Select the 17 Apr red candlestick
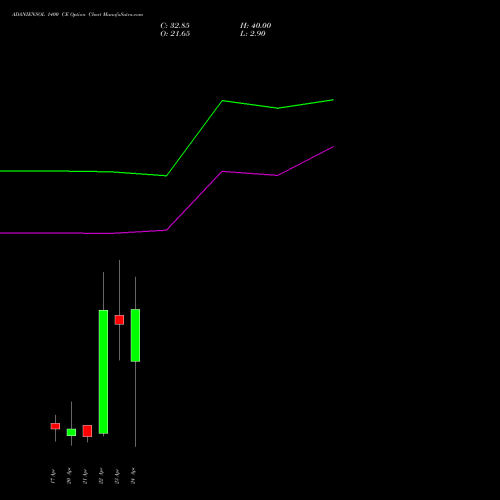This screenshot has height=500, width=500. [55, 426]
